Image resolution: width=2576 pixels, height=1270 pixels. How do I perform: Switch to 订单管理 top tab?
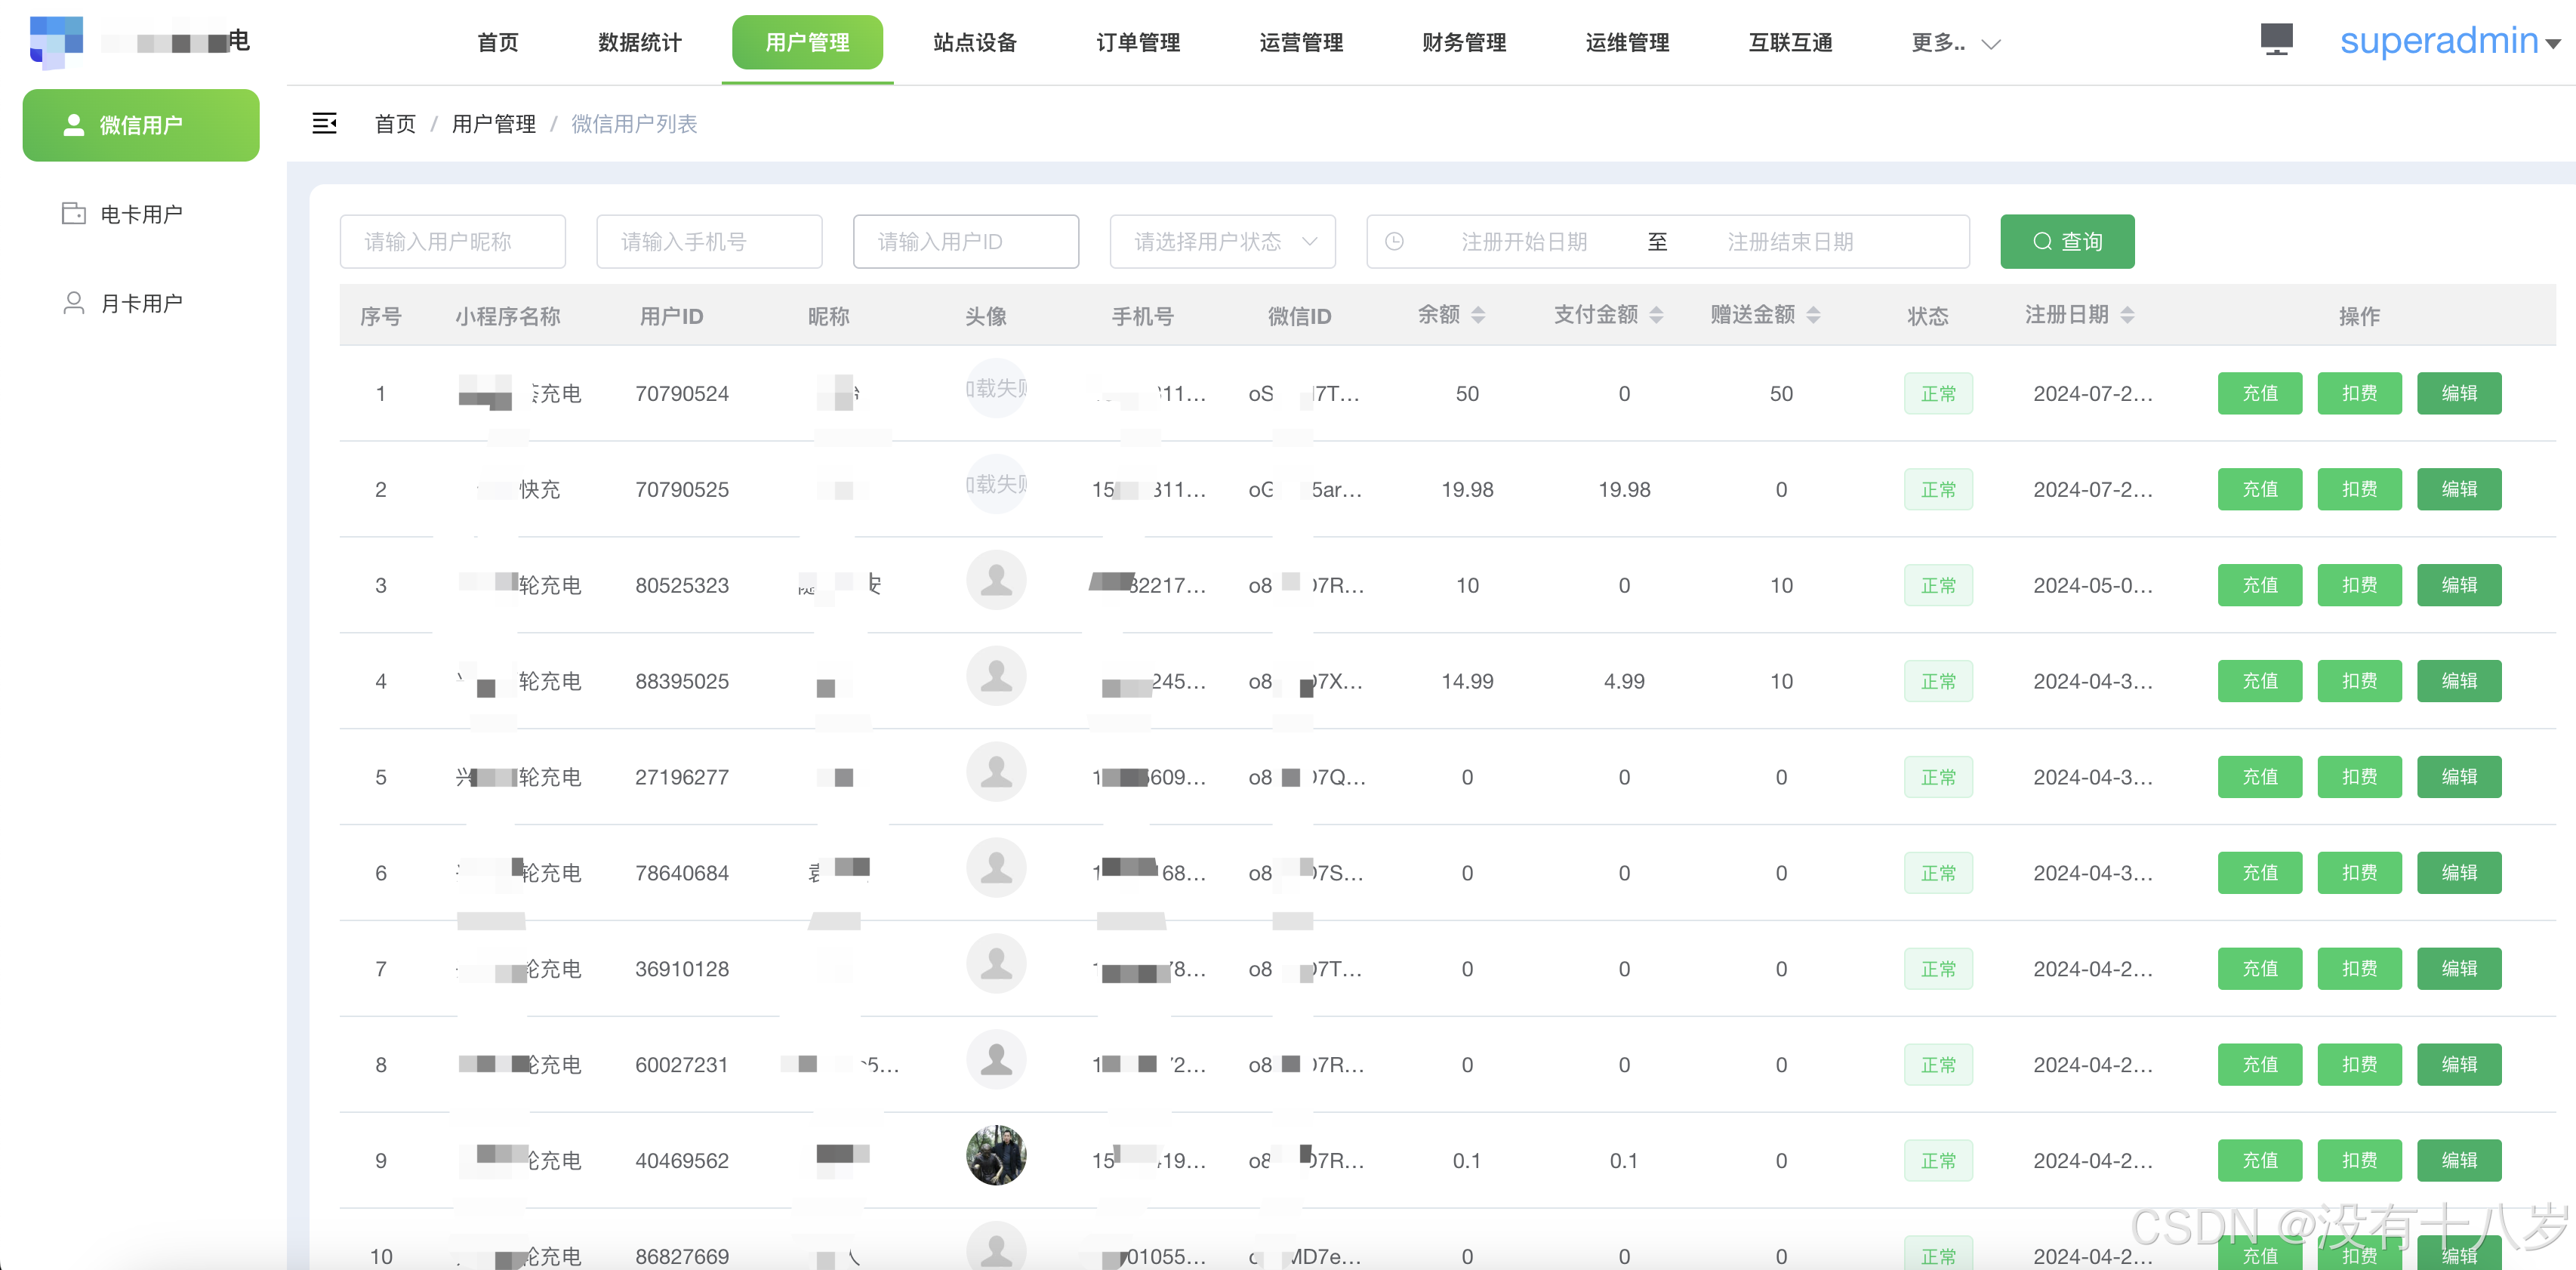click(x=1138, y=43)
